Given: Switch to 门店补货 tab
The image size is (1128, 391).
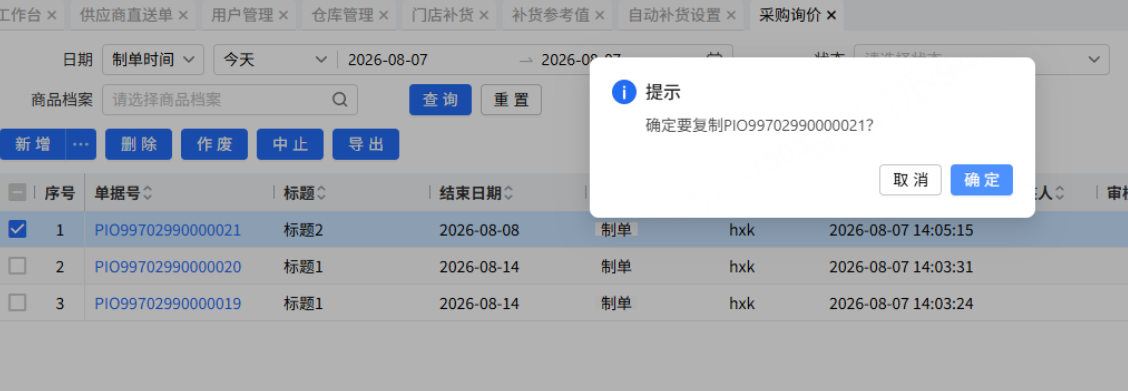Looking at the screenshot, I should [442, 15].
